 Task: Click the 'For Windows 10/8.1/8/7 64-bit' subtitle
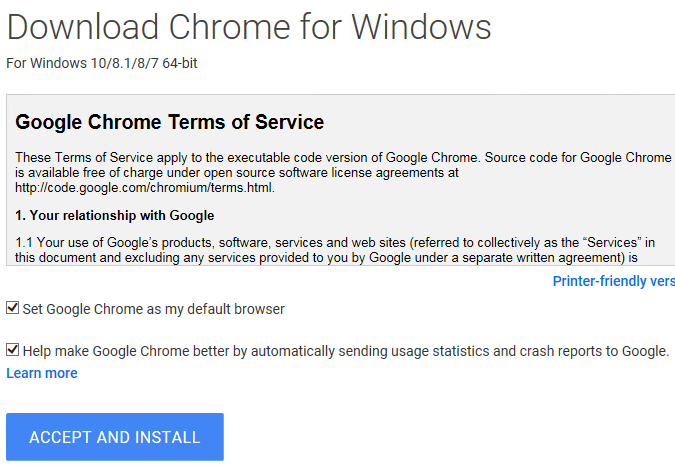click(105, 64)
